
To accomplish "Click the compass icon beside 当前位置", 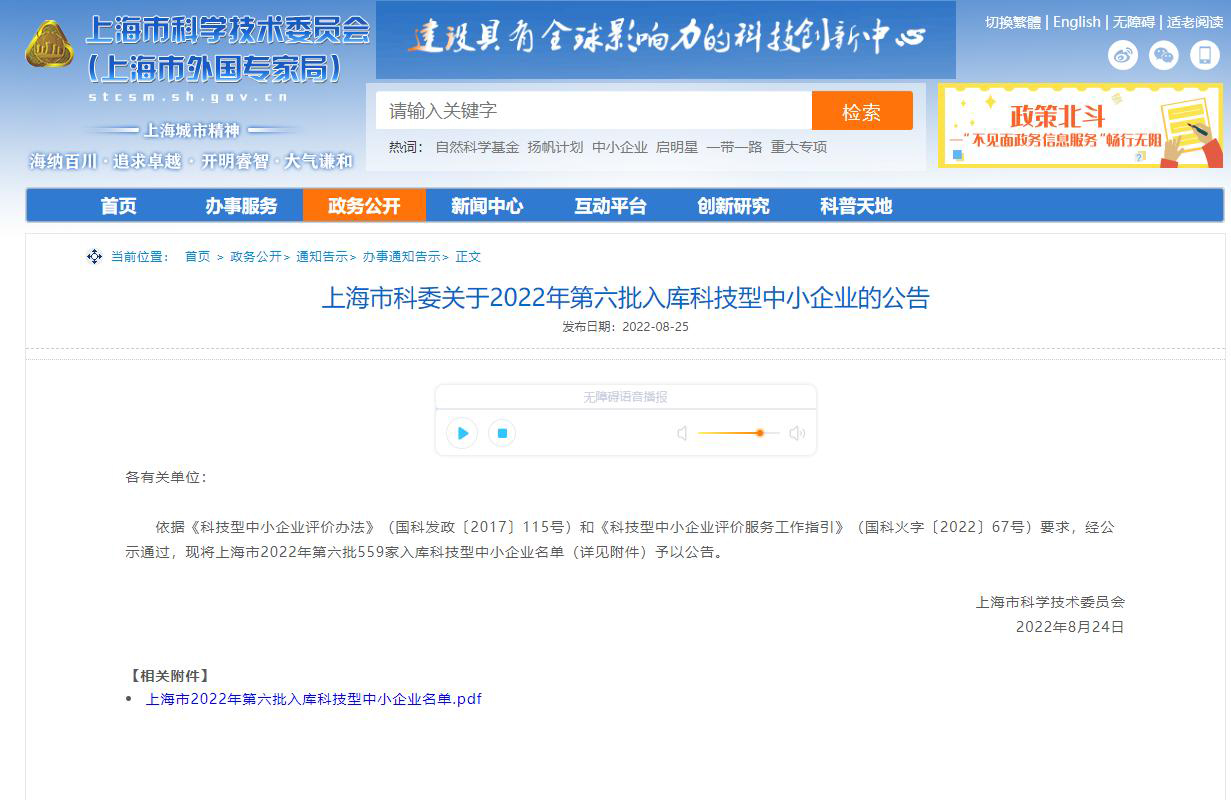I will (x=93, y=256).
